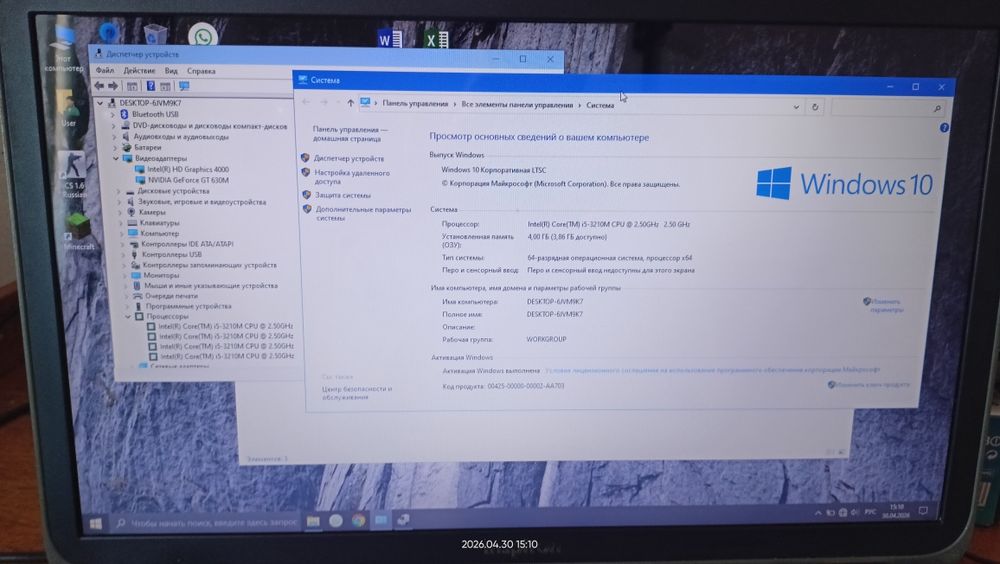Click Refresh button in System address bar
This screenshot has width=1000, height=564.
tap(814, 107)
